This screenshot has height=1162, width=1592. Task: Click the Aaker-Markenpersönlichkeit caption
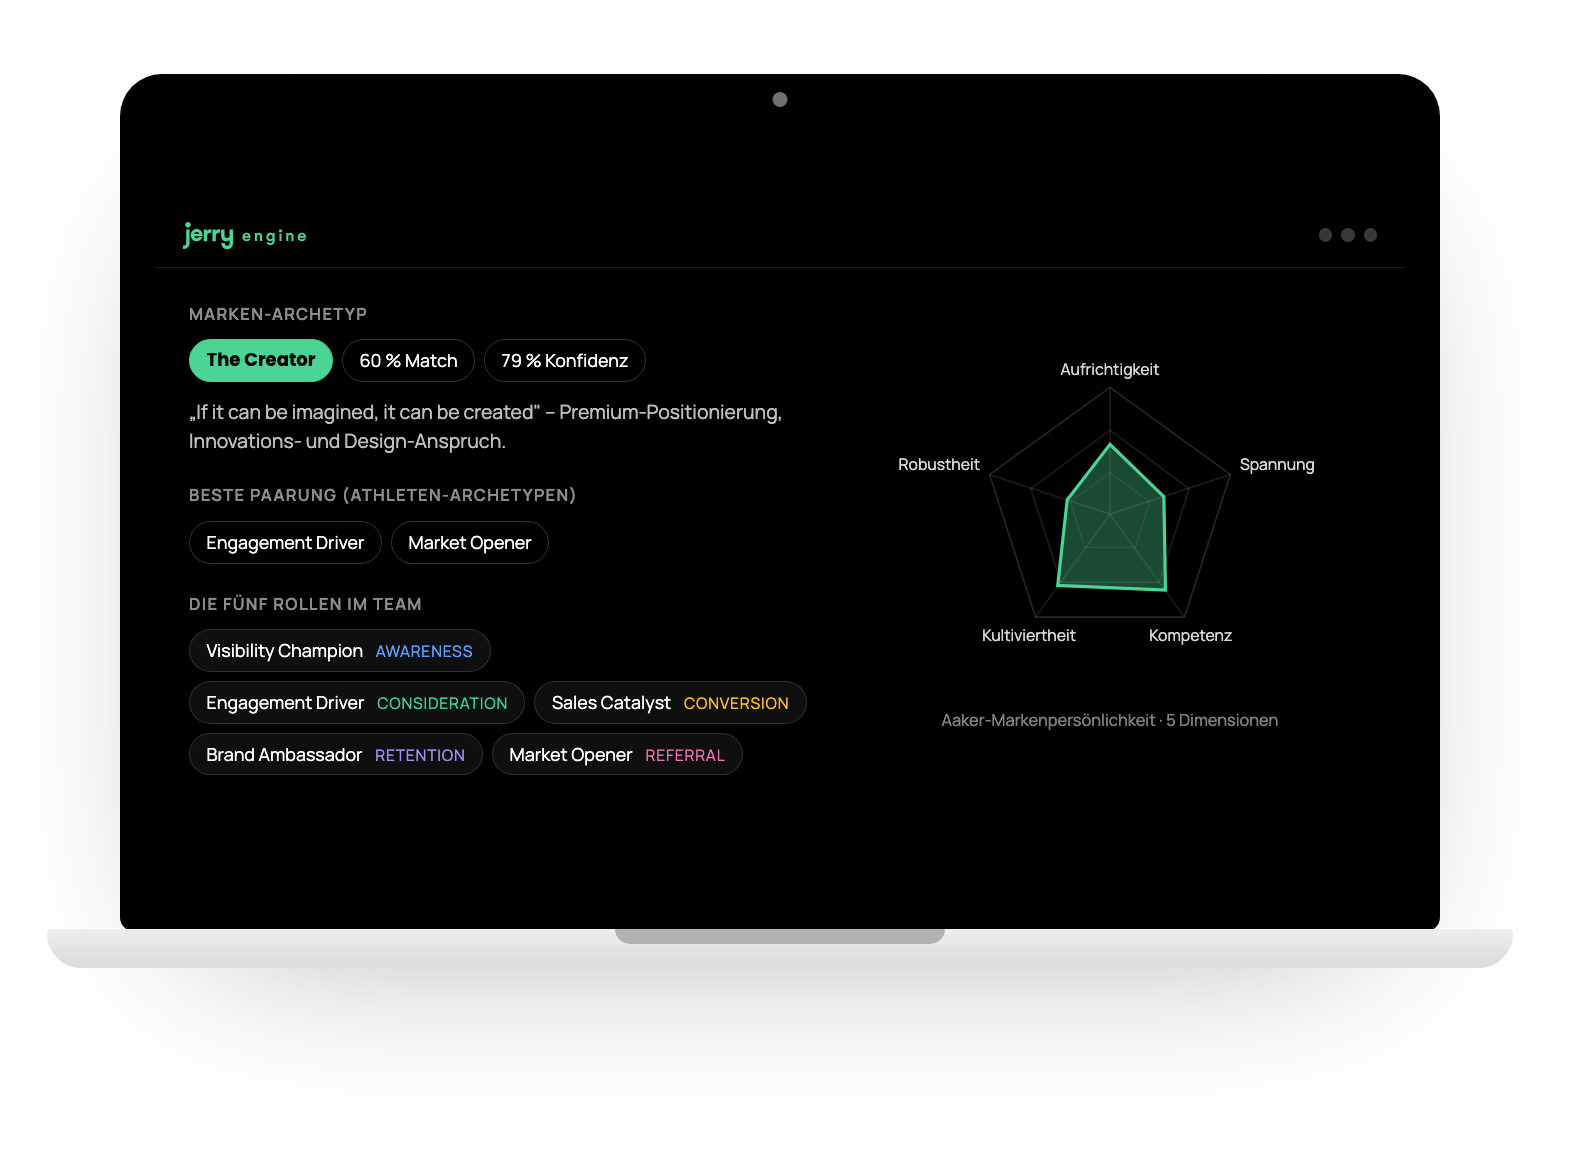coord(1110,721)
